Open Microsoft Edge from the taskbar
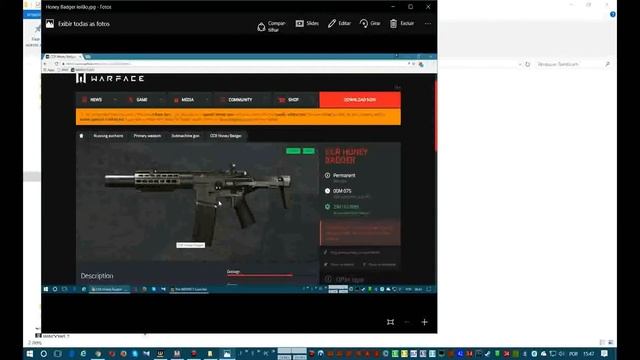 pos(83,354)
